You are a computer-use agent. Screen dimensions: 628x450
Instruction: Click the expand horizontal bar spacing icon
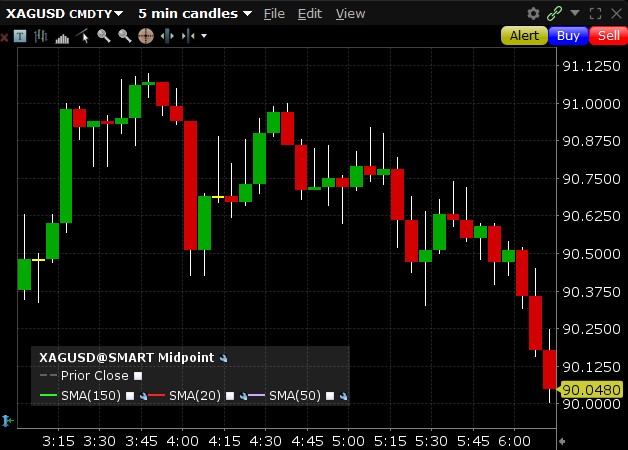pos(167,36)
